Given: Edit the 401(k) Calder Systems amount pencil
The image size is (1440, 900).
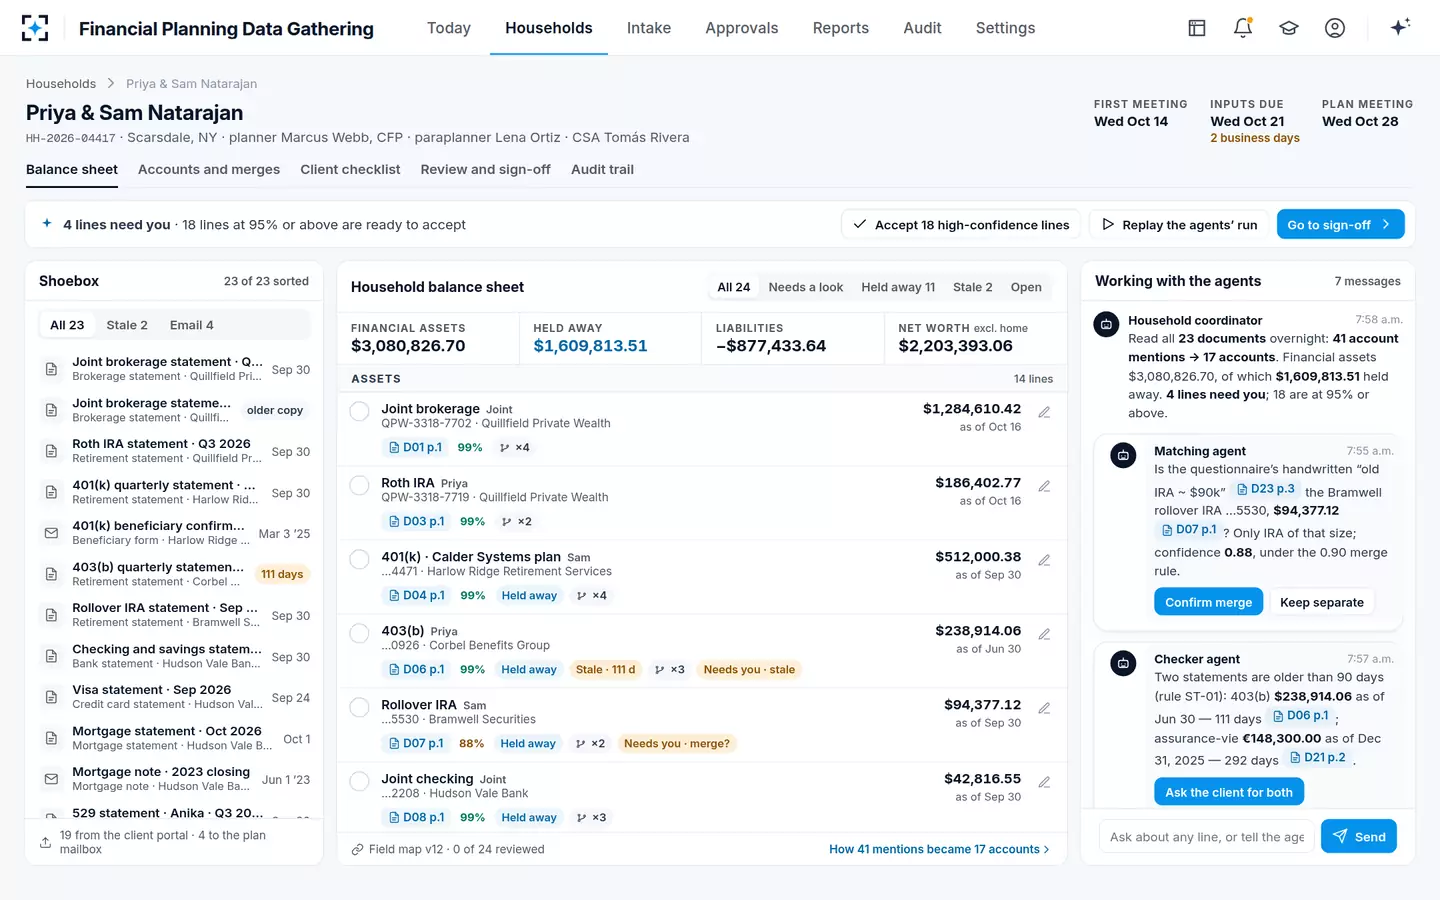Looking at the screenshot, I should 1044,560.
